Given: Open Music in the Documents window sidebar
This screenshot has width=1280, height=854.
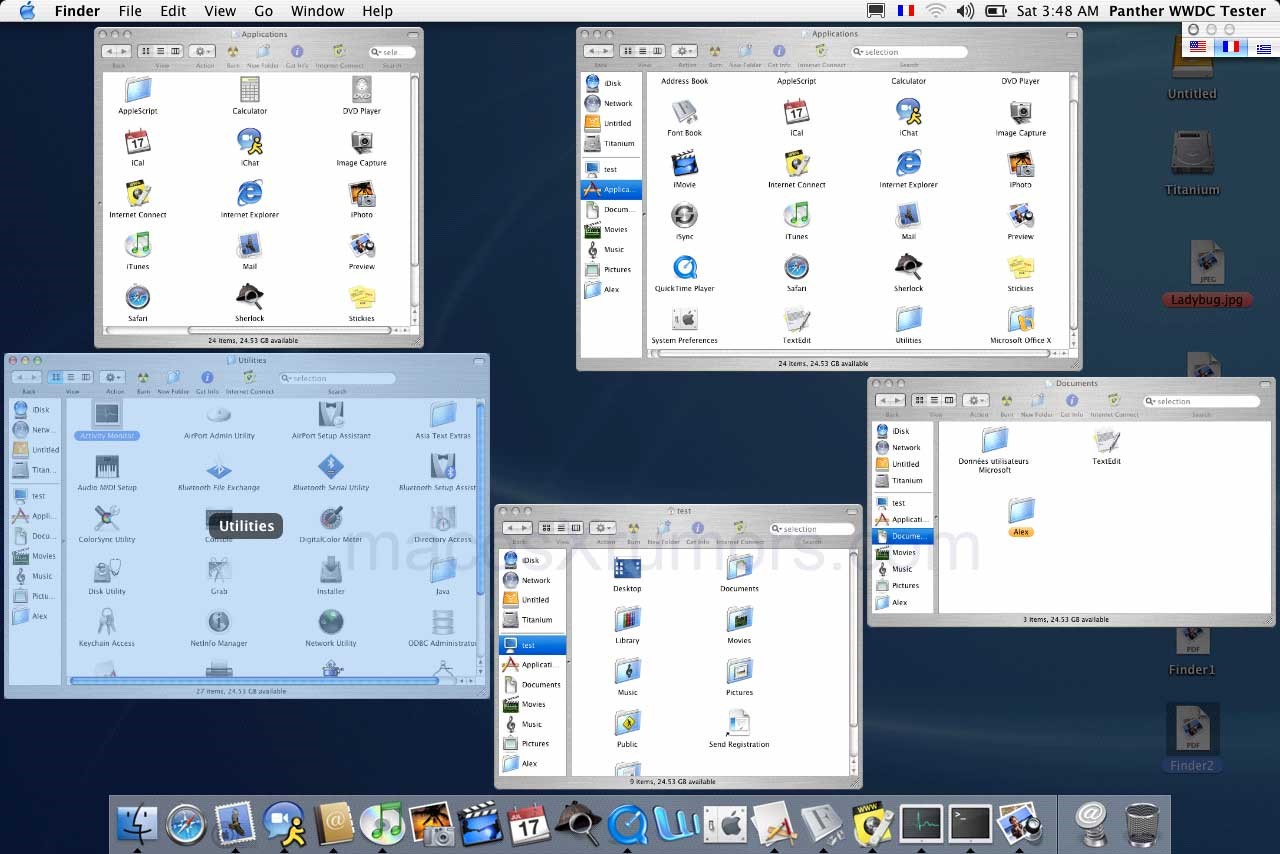Looking at the screenshot, I should click(904, 569).
